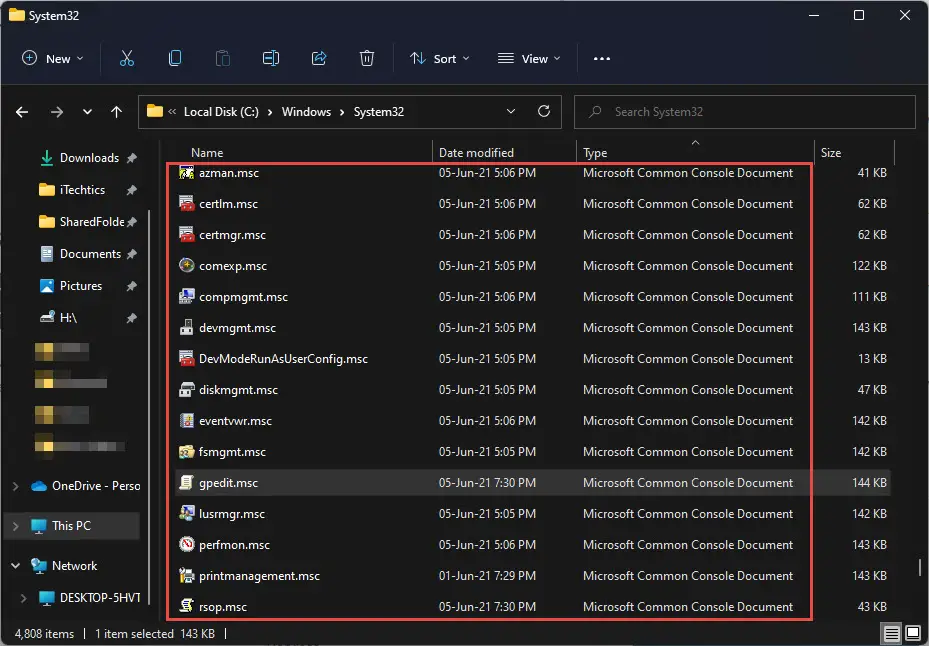Go forward with the right arrow
Screen dimensions: 929x646
pyautogui.click(x=57, y=112)
